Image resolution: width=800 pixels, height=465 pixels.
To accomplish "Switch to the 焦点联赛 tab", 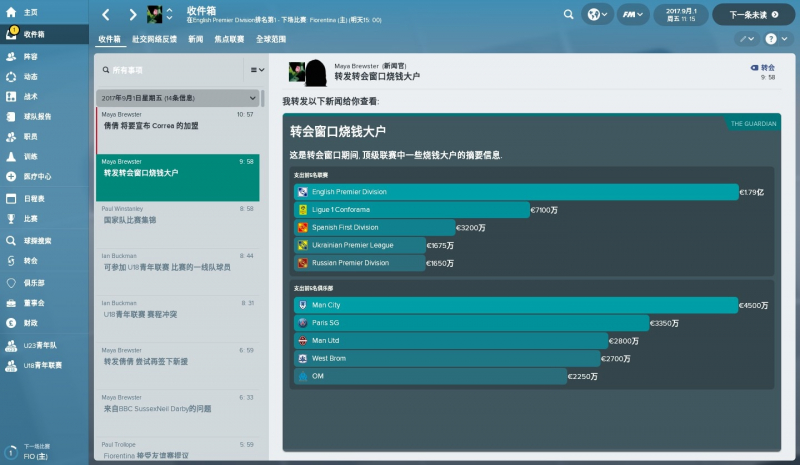I will coord(229,38).
